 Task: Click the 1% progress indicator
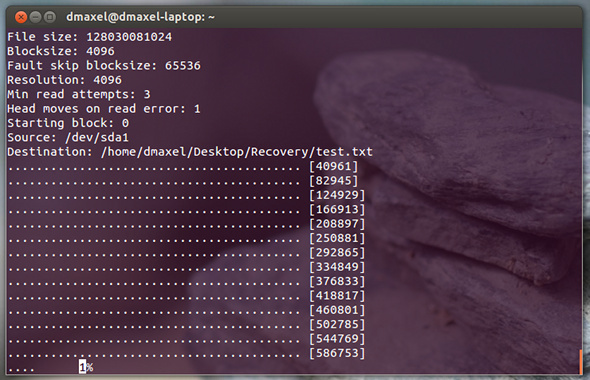(x=86, y=367)
